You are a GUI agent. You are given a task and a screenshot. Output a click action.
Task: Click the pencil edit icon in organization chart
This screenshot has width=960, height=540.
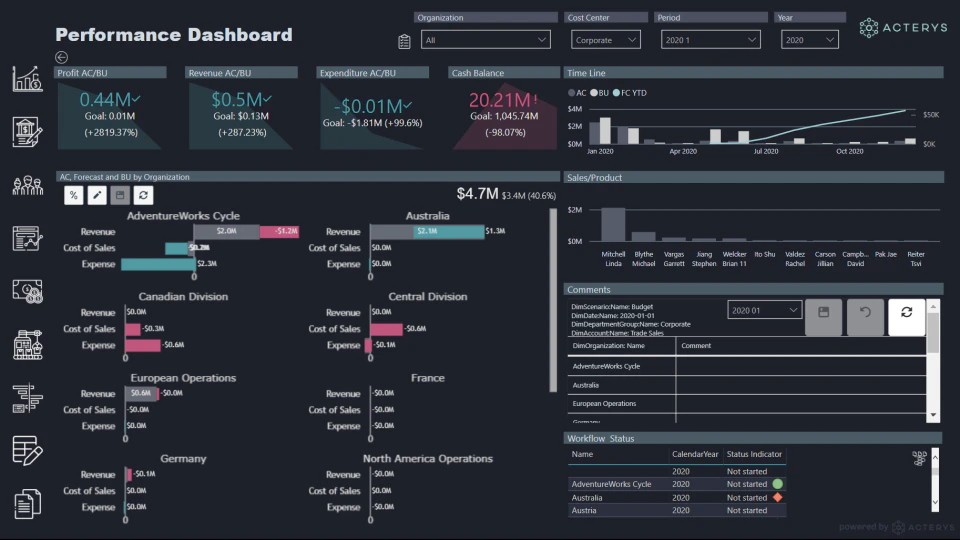coord(97,195)
